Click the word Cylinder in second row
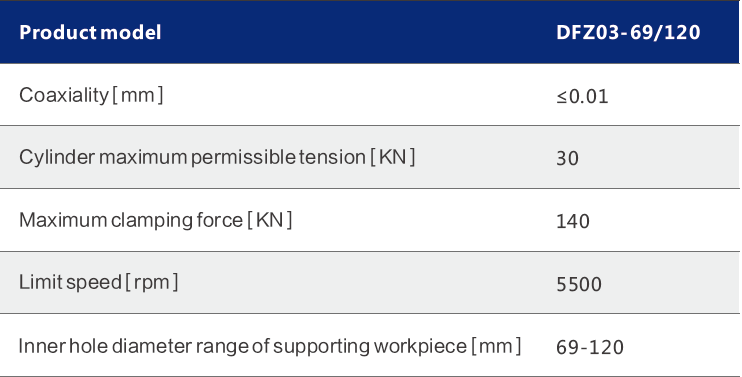The width and height of the screenshot is (742, 377). tap(56, 158)
